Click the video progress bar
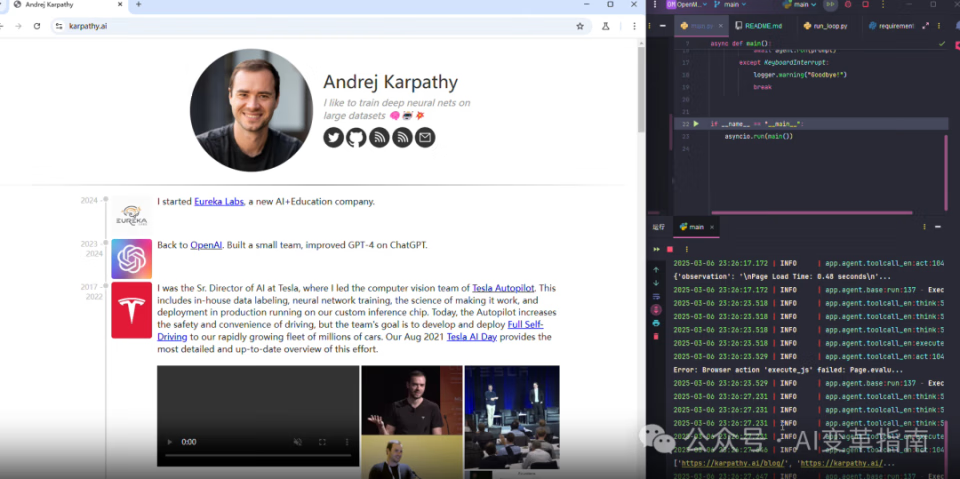960x479 pixels. click(x=258, y=456)
